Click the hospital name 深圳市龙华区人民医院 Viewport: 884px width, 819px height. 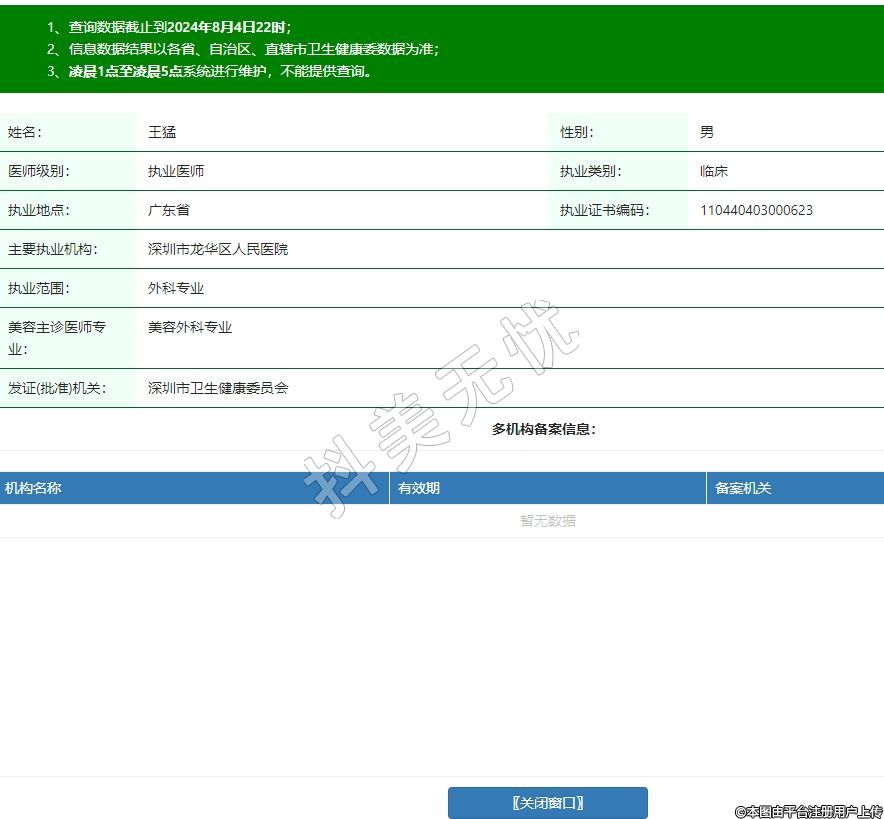(218, 249)
